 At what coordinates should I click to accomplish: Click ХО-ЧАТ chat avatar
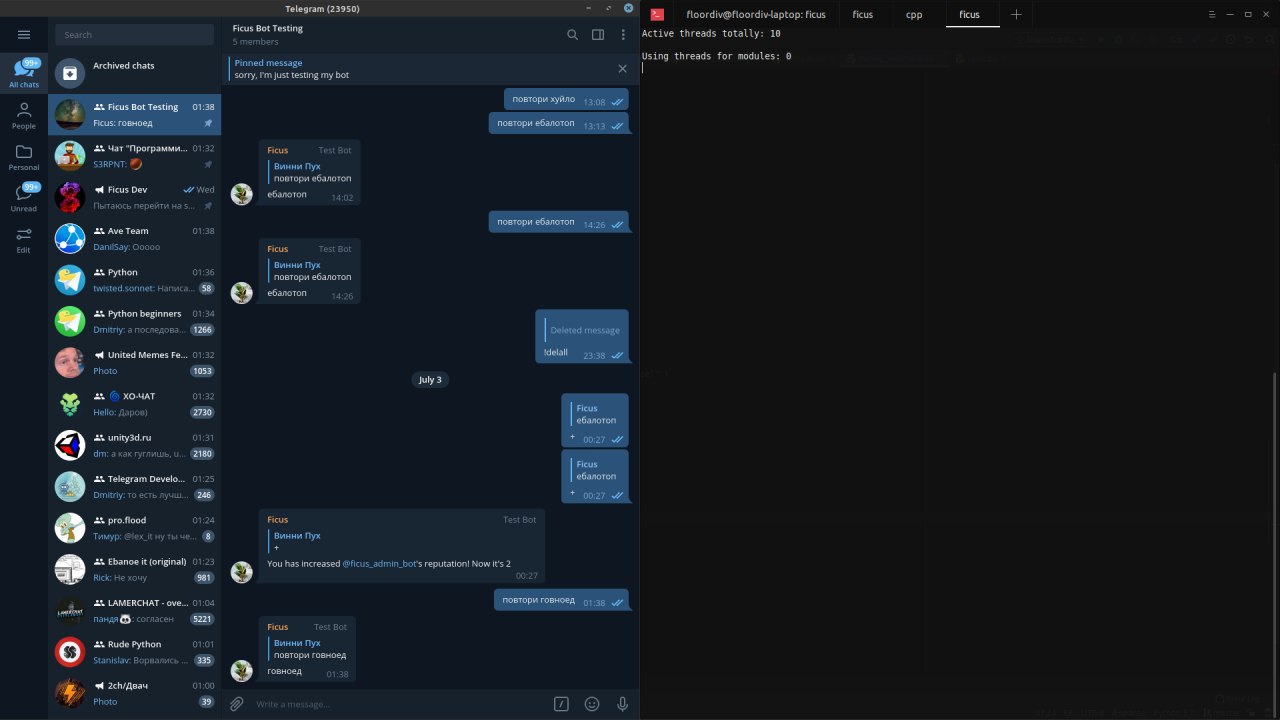coord(70,404)
